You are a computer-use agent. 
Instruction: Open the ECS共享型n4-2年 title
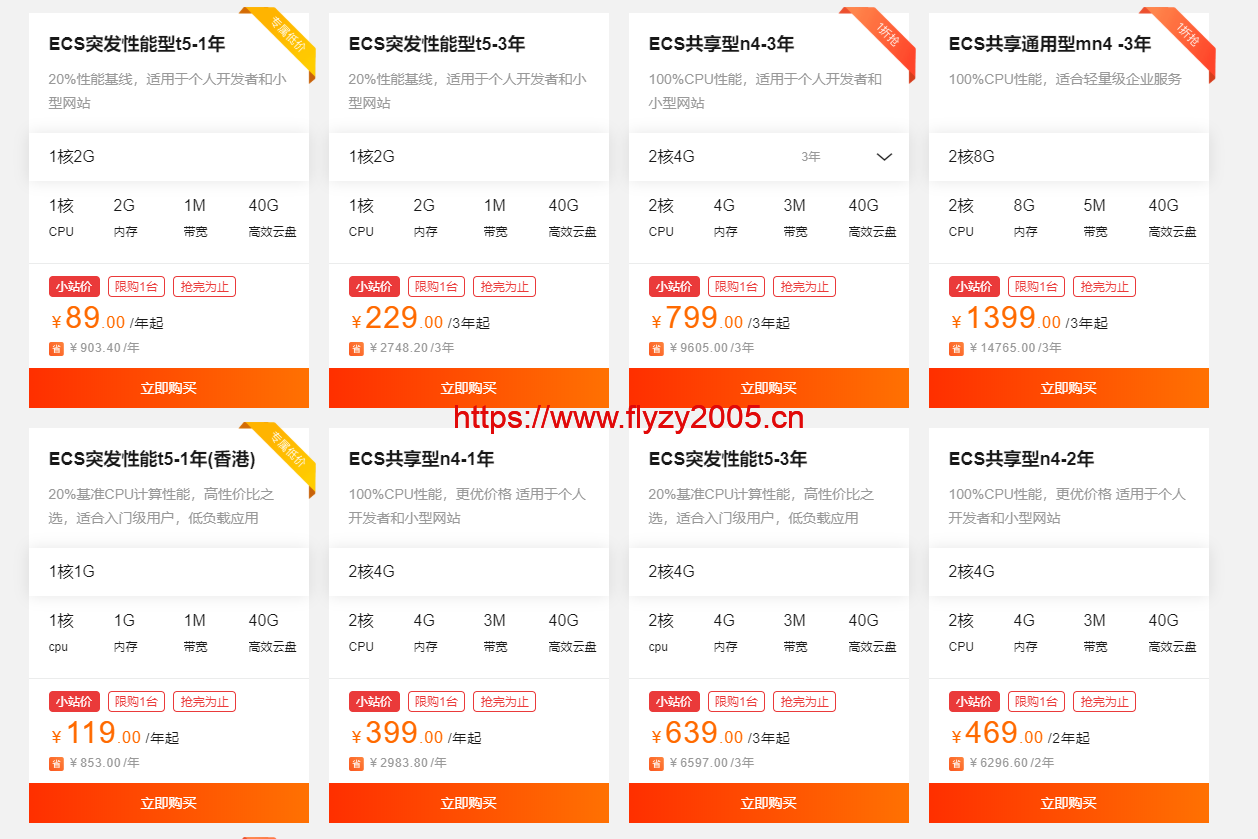click(x=1021, y=459)
